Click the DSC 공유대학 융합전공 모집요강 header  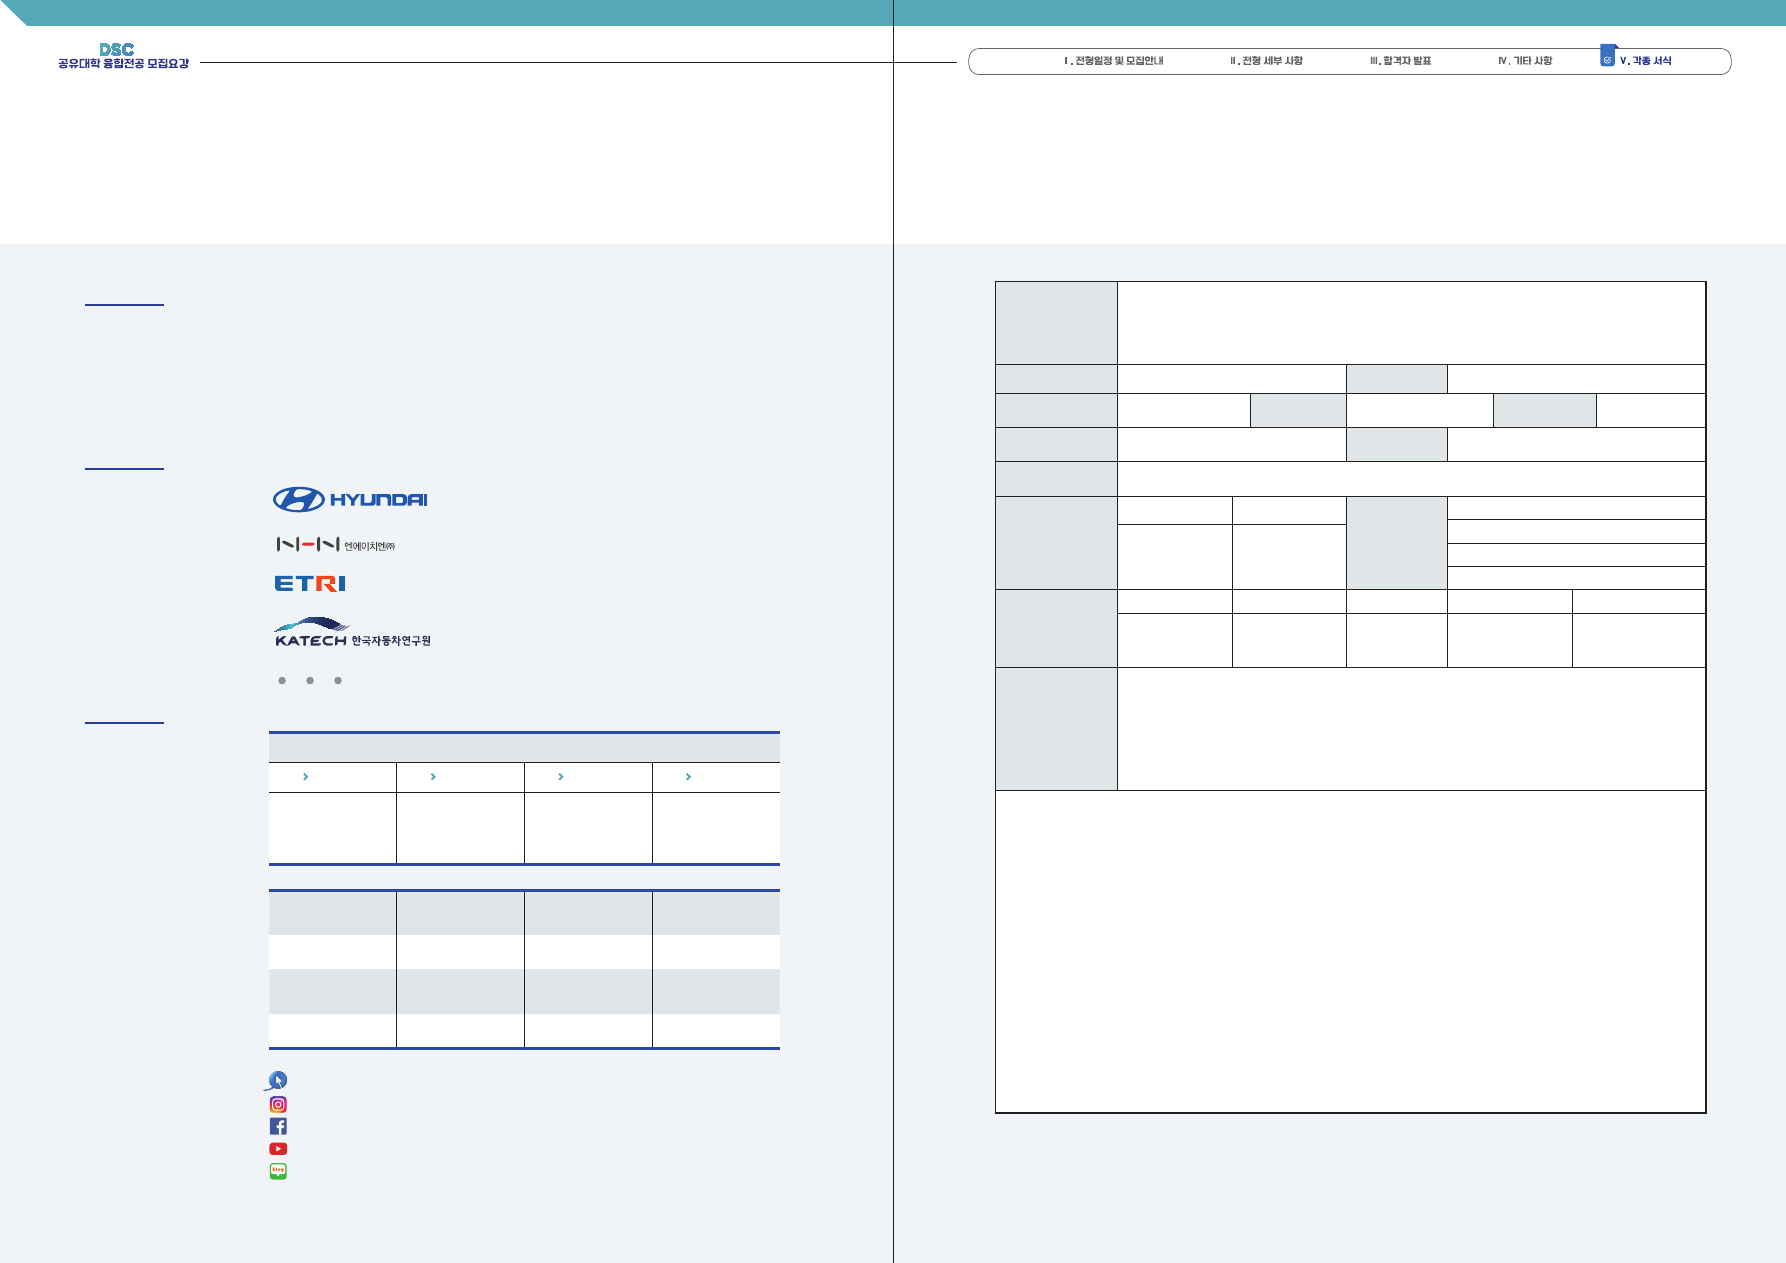click(x=123, y=56)
